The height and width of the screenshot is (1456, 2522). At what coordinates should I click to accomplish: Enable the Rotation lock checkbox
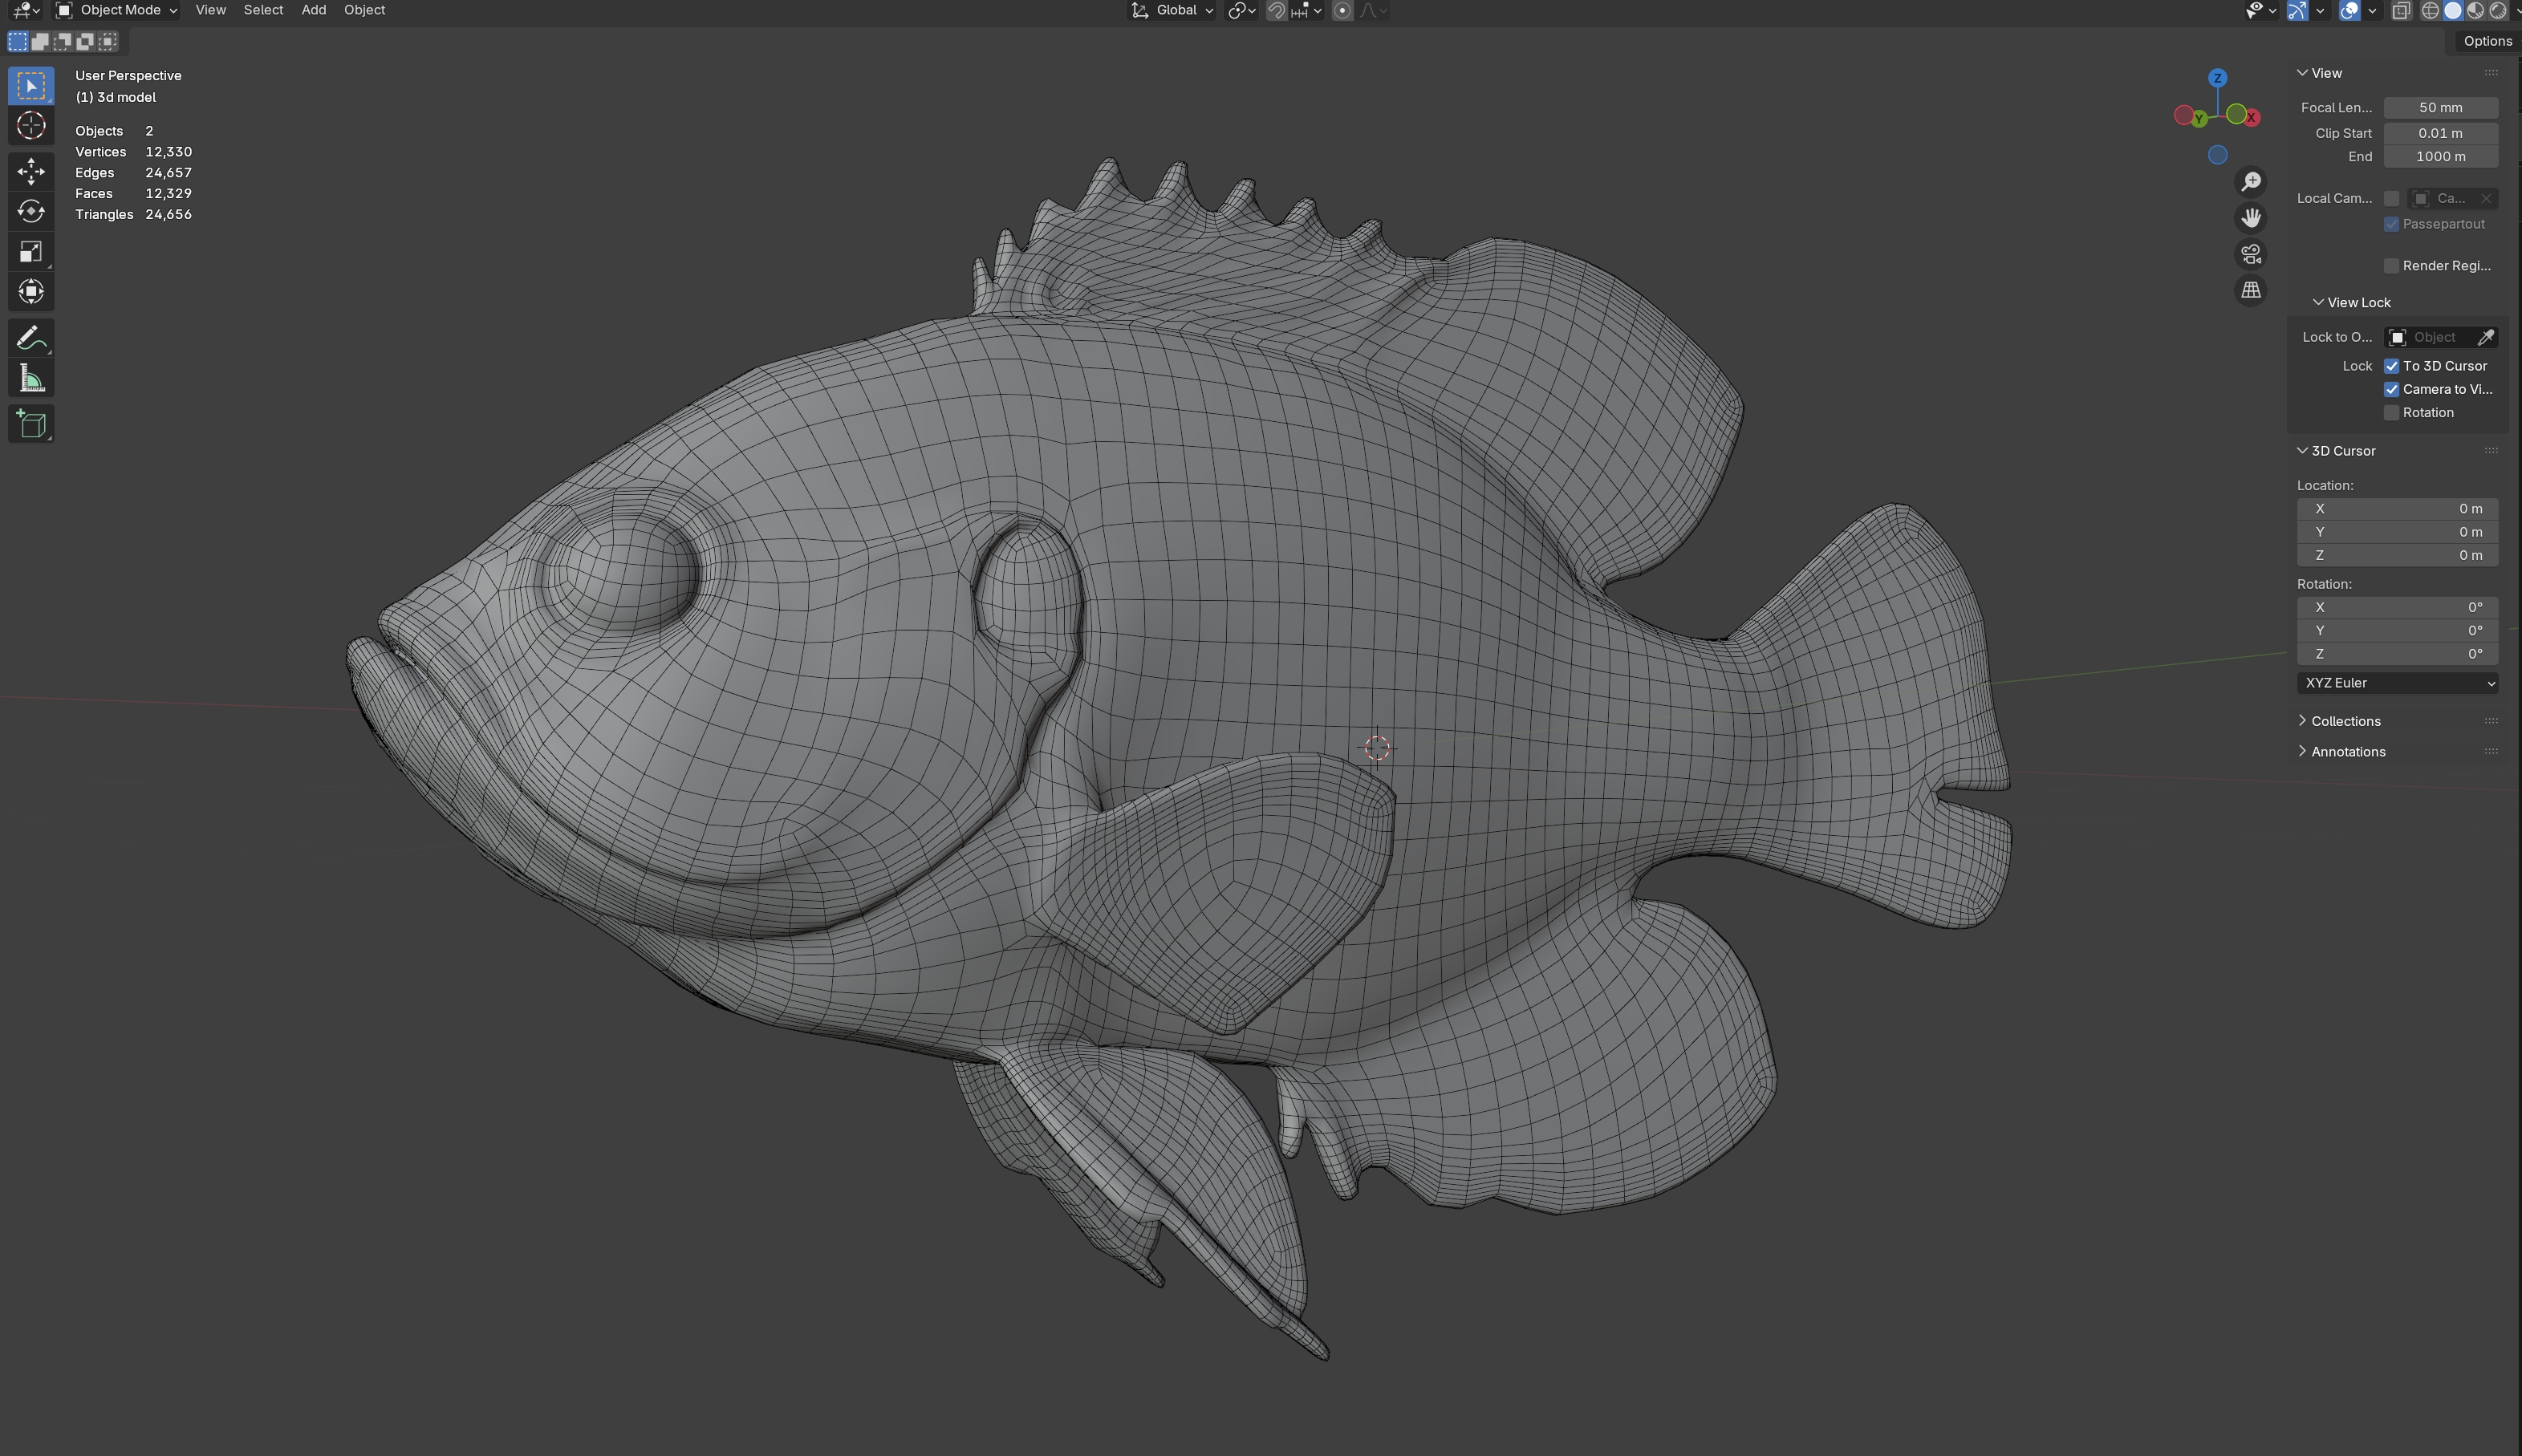coord(2392,413)
